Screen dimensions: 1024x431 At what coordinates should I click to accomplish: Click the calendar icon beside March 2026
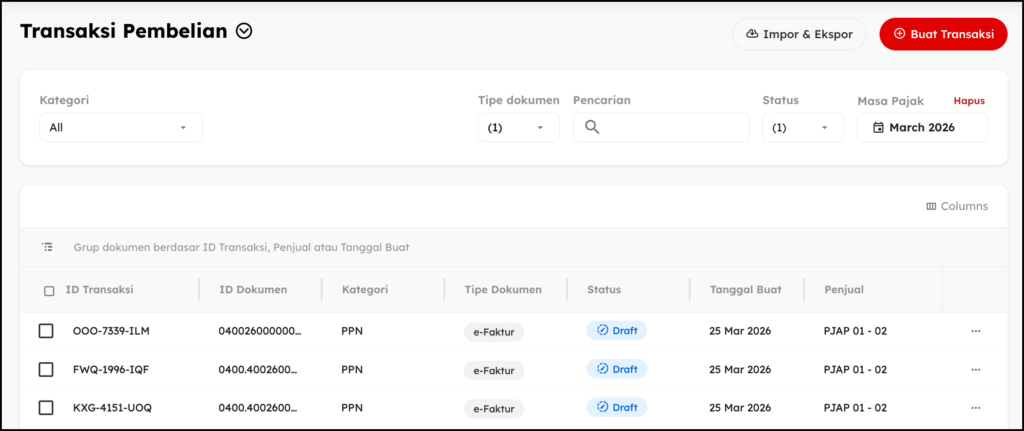pyautogui.click(x=878, y=128)
